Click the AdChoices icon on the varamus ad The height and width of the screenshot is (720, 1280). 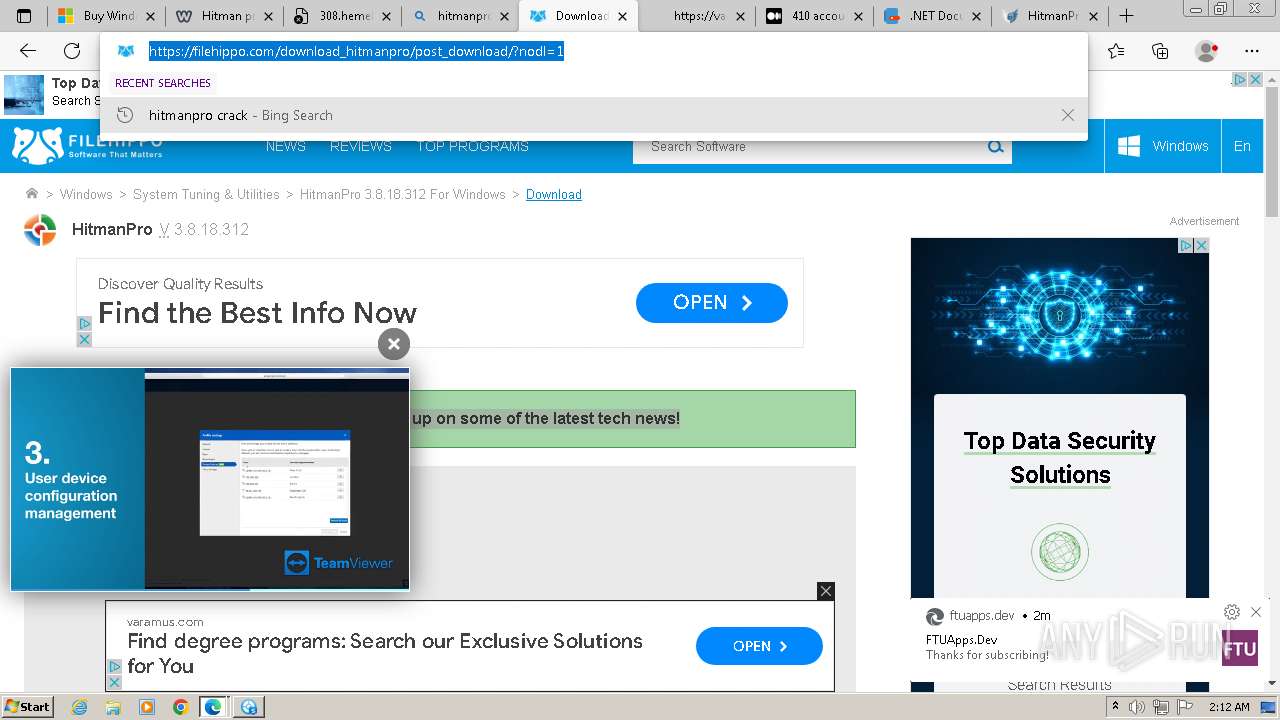coord(114,666)
